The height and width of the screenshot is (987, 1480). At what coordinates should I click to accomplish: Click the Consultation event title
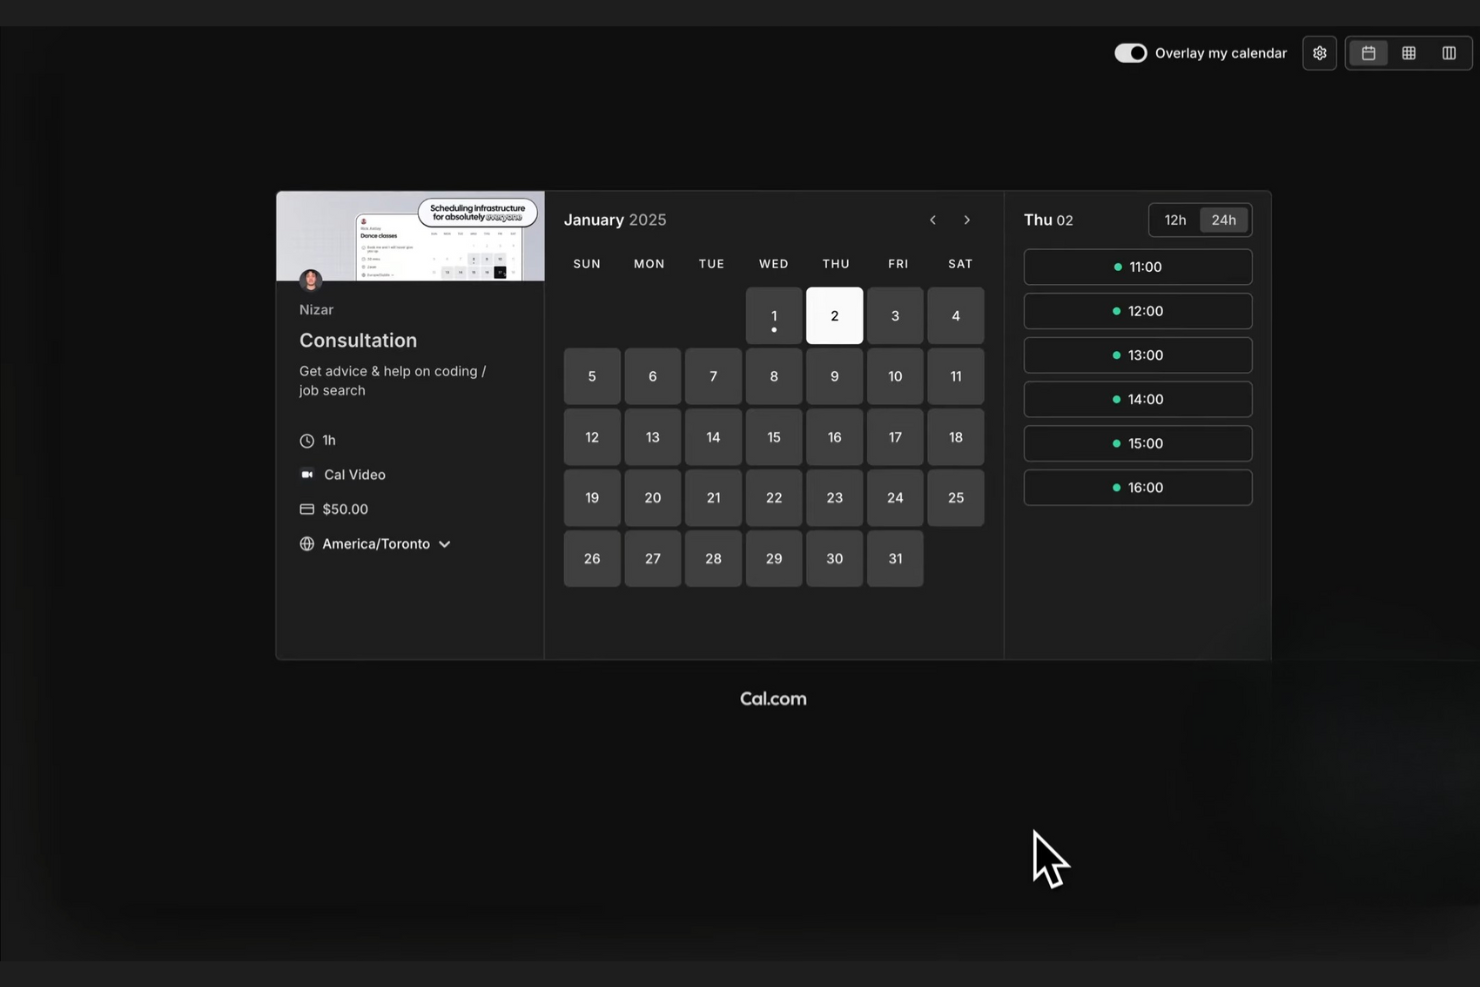point(358,341)
